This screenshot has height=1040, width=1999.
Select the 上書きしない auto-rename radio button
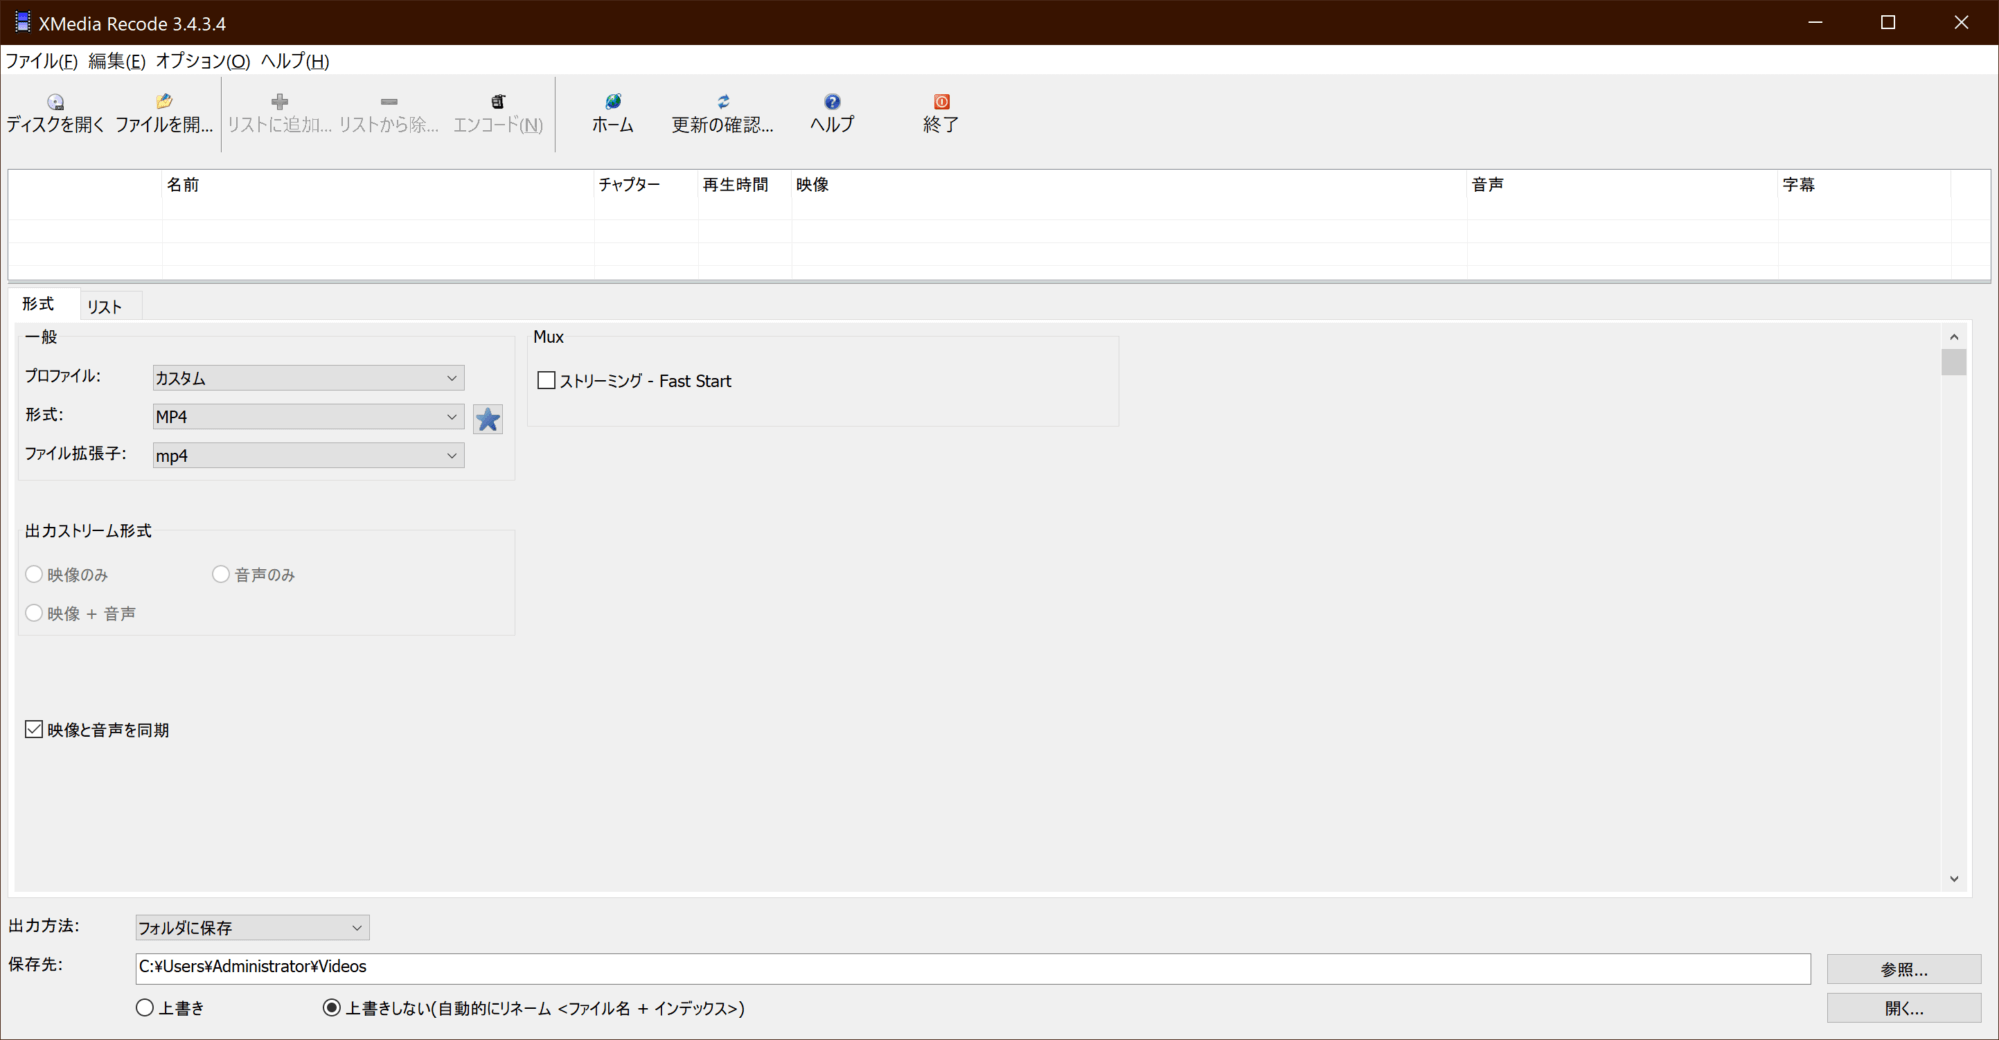(332, 1008)
